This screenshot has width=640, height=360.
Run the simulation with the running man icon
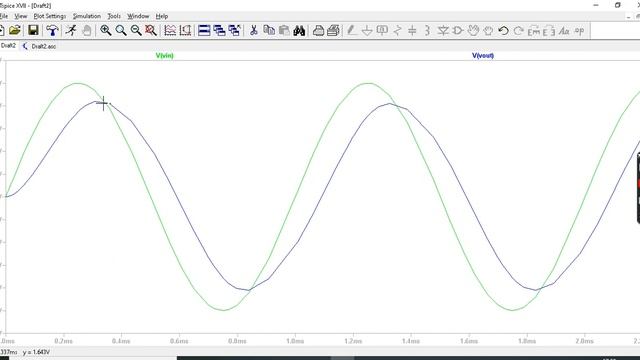click(71, 30)
